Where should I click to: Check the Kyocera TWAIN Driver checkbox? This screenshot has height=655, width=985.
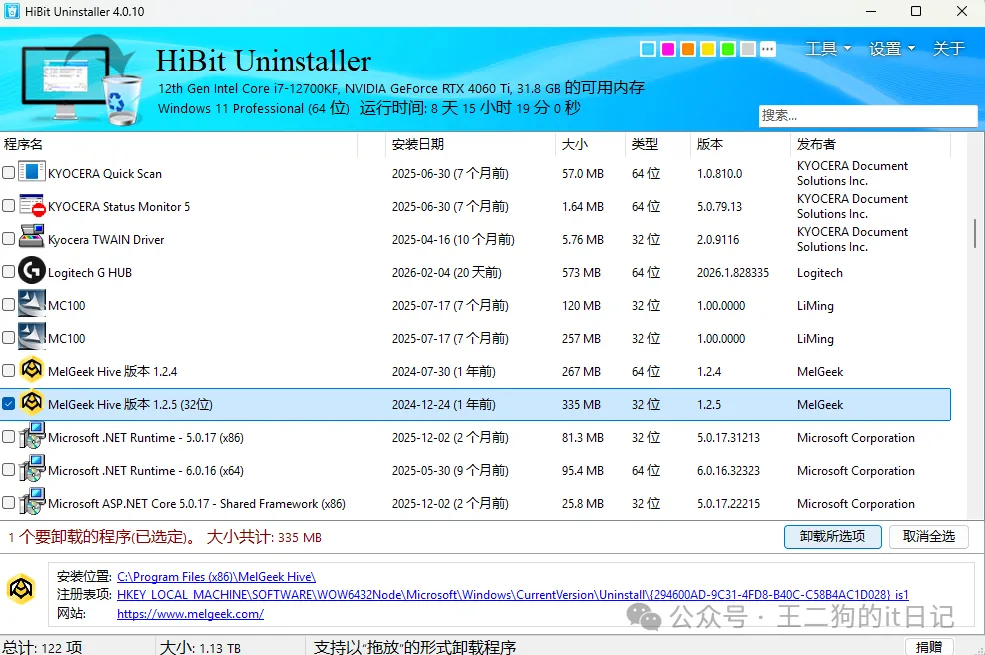pyautogui.click(x=8, y=239)
